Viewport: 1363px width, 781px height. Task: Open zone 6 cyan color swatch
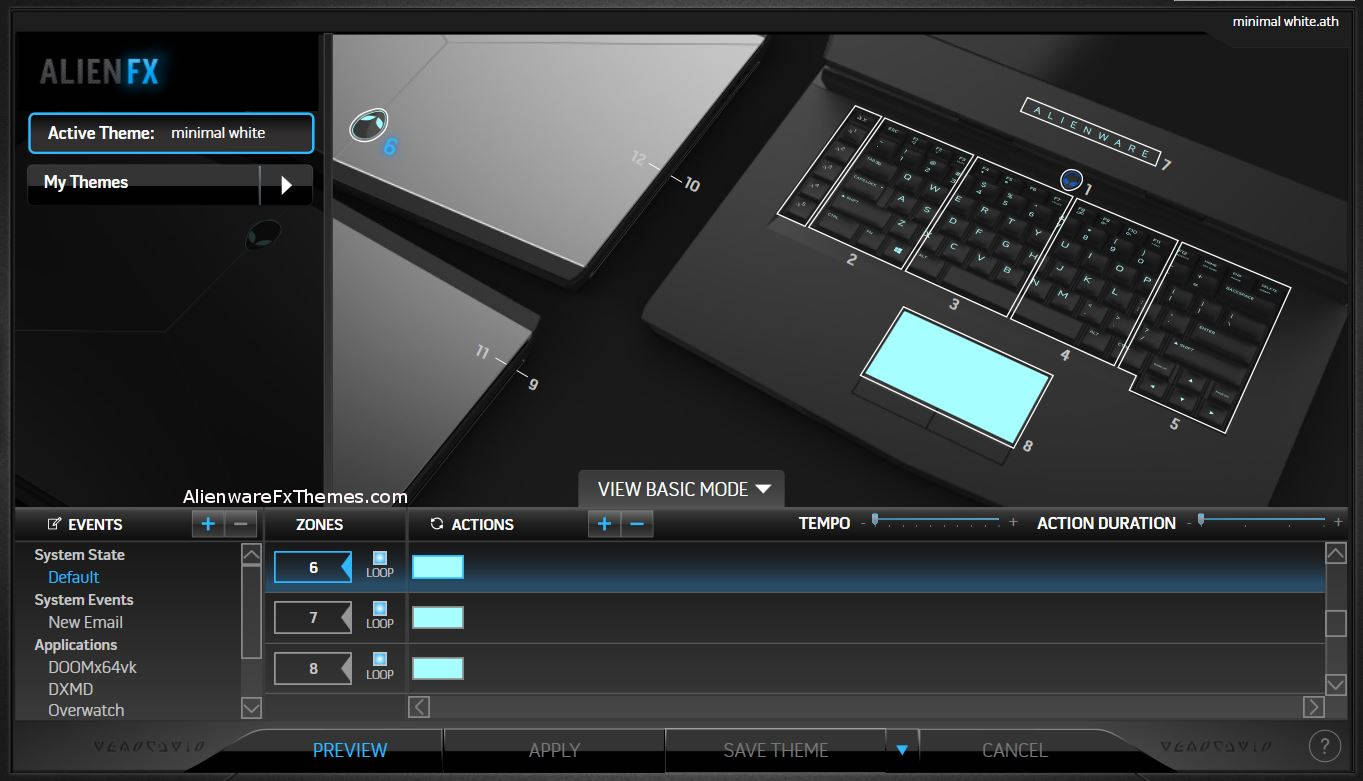tap(438, 567)
